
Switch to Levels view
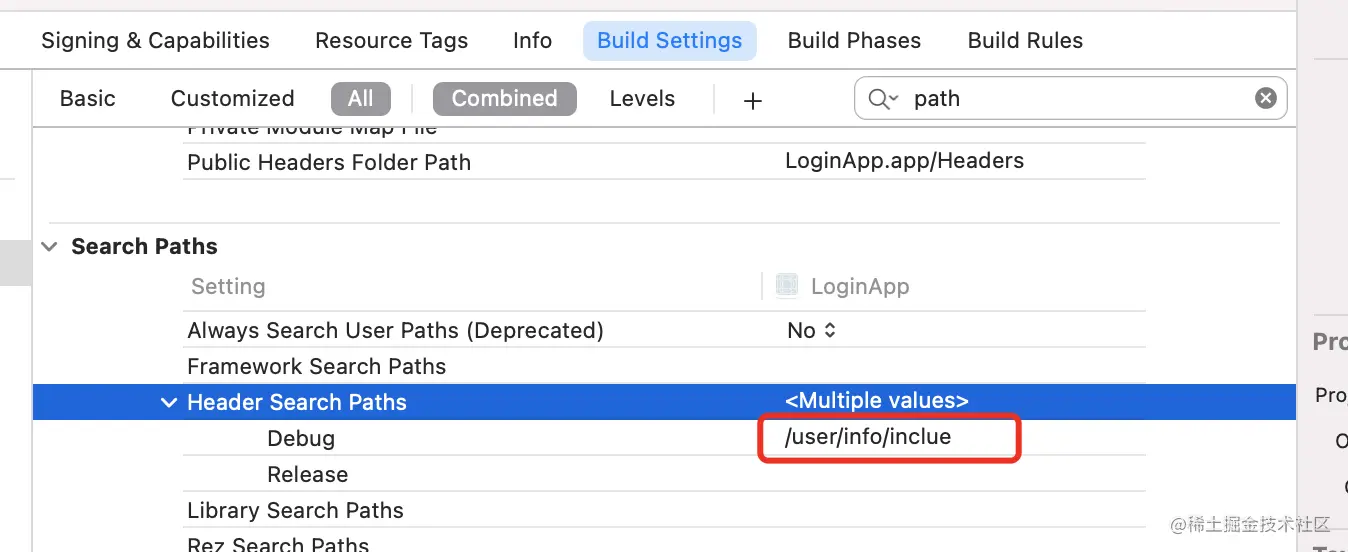coord(642,98)
